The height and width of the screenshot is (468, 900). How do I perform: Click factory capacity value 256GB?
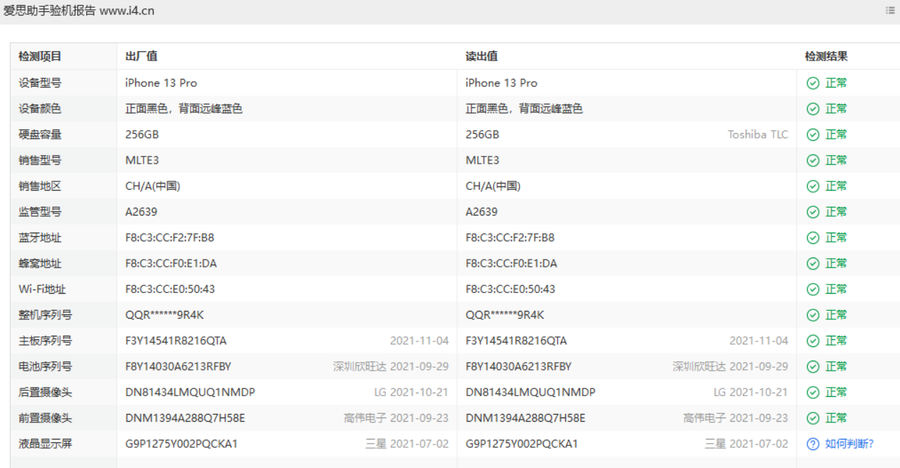[142, 134]
